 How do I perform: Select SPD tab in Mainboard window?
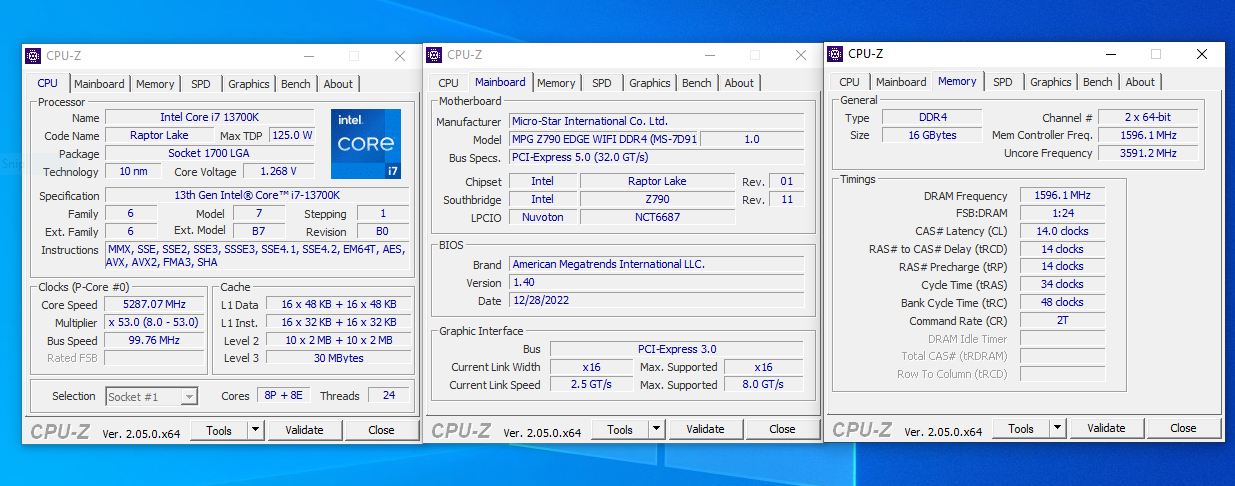[602, 83]
